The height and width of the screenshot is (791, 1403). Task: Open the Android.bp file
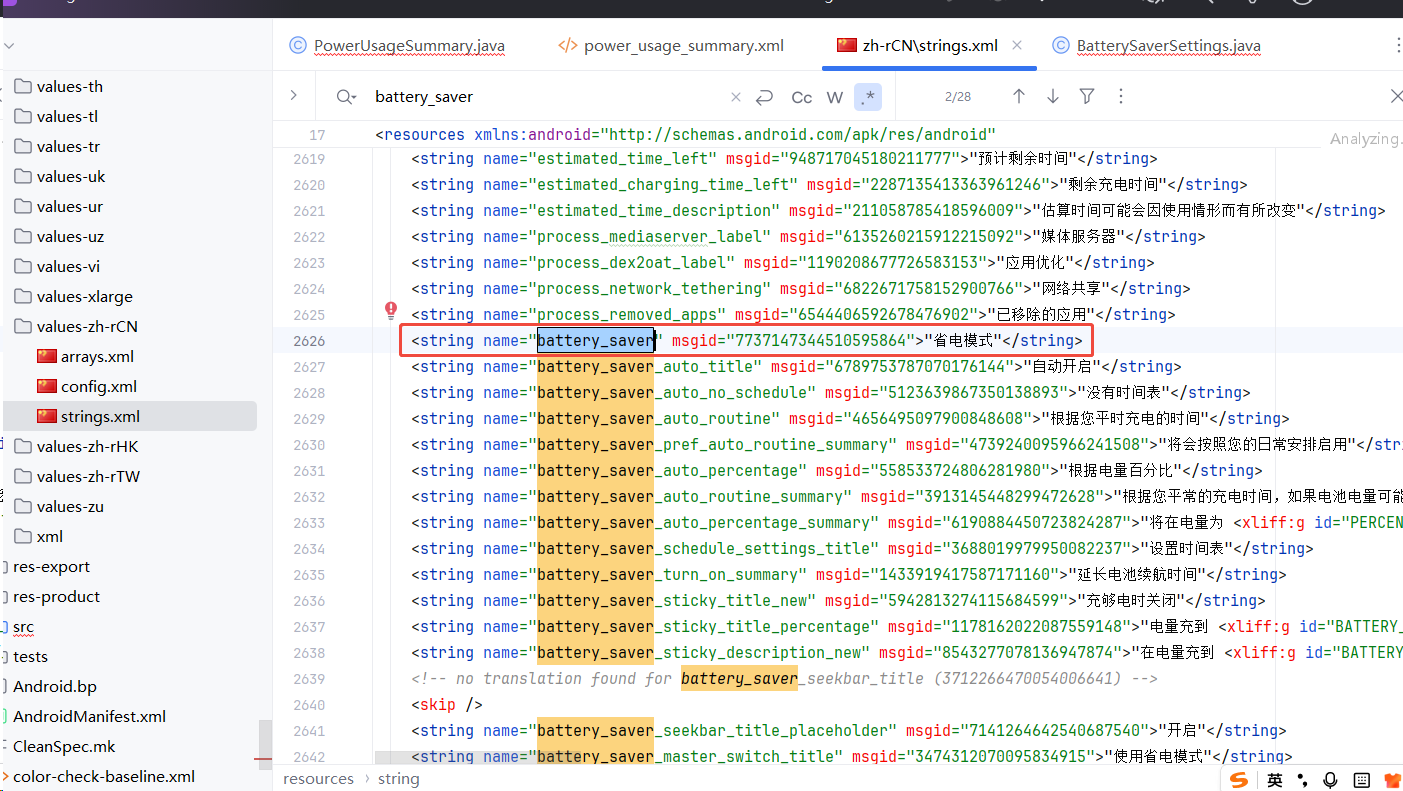(x=54, y=687)
